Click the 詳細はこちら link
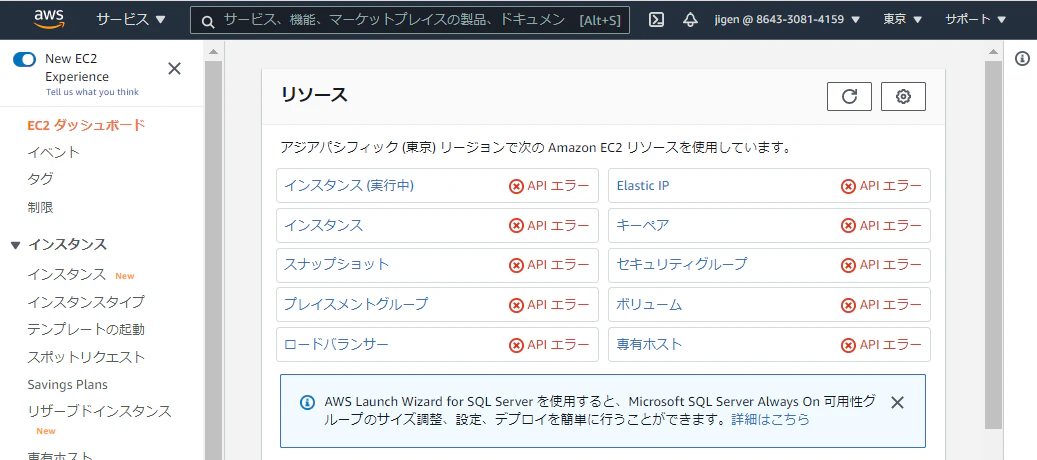The height and width of the screenshot is (460, 1037). [770, 419]
